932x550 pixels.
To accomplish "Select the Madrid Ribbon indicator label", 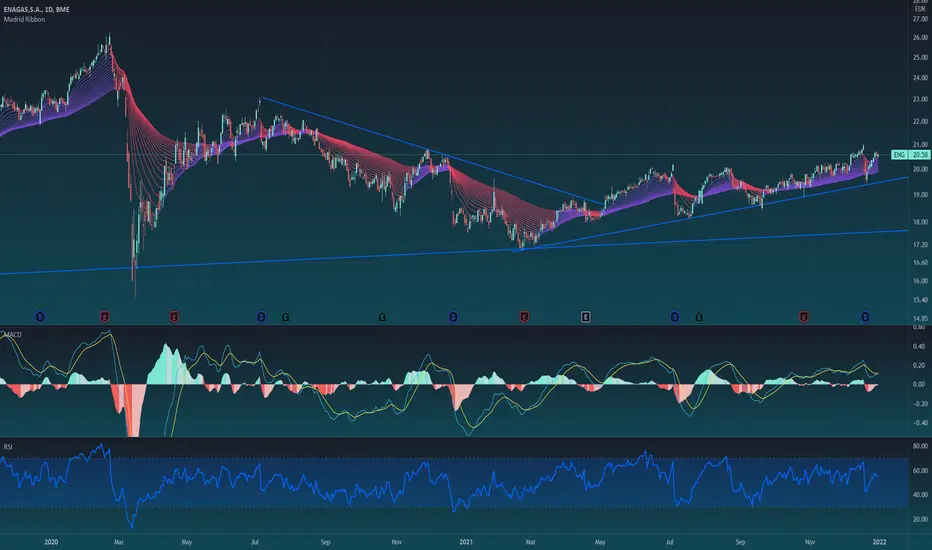I will click(24, 20).
